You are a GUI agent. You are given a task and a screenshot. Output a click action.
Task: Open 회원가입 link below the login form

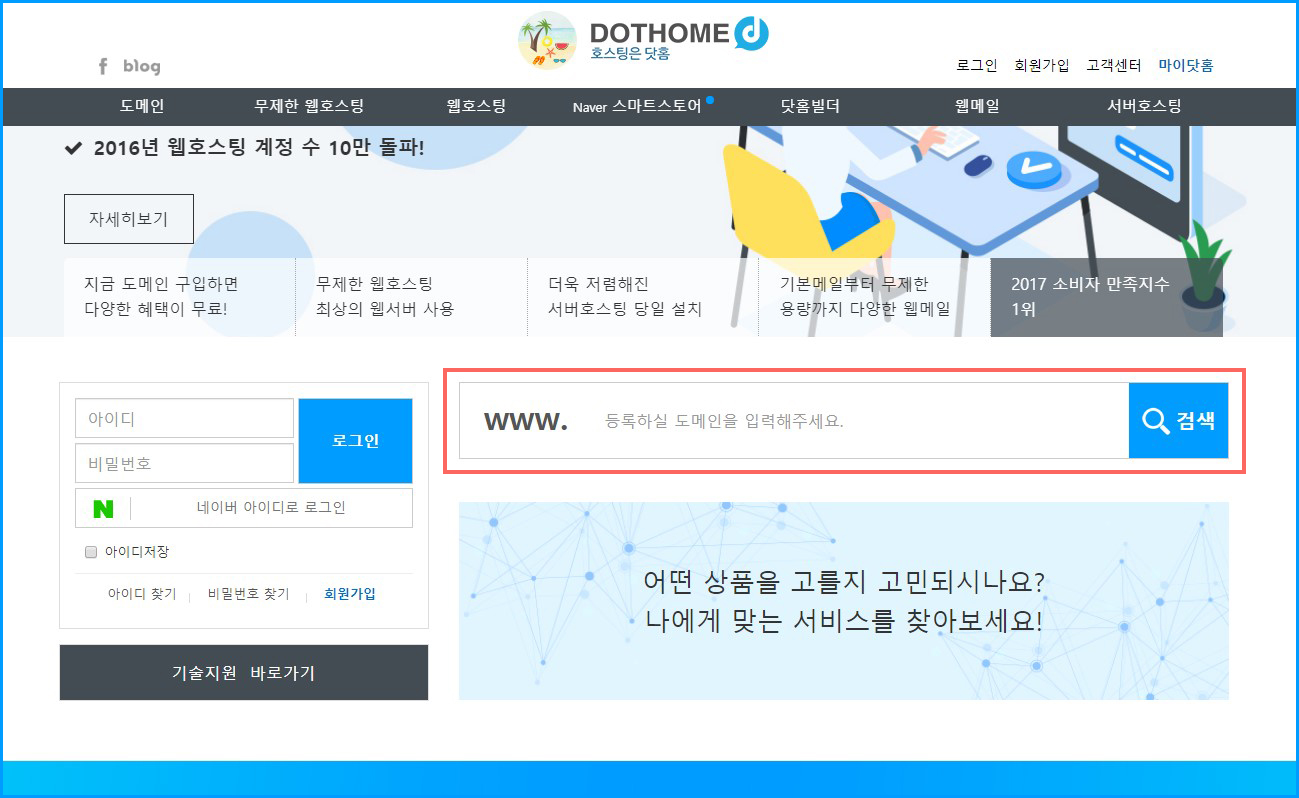tap(350, 594)
